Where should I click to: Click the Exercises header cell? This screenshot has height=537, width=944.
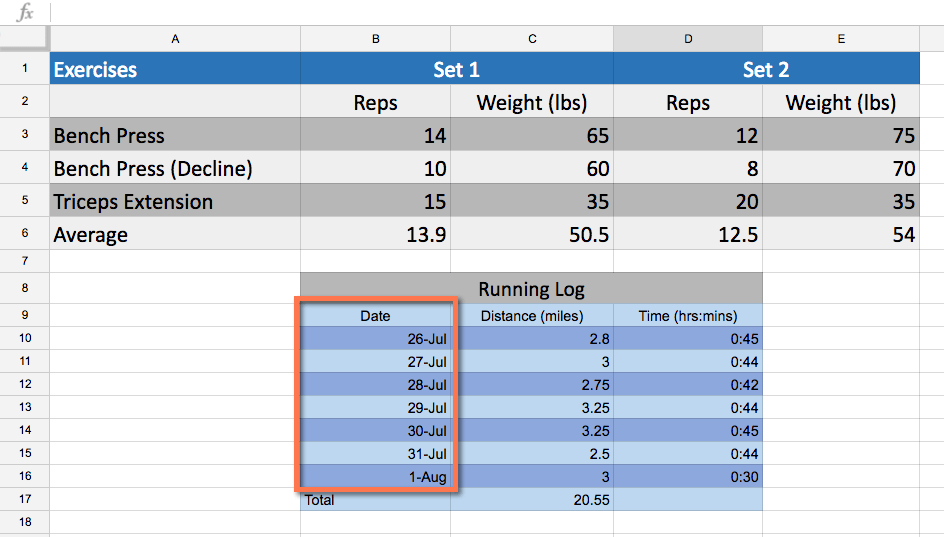(x=175, y=70)
